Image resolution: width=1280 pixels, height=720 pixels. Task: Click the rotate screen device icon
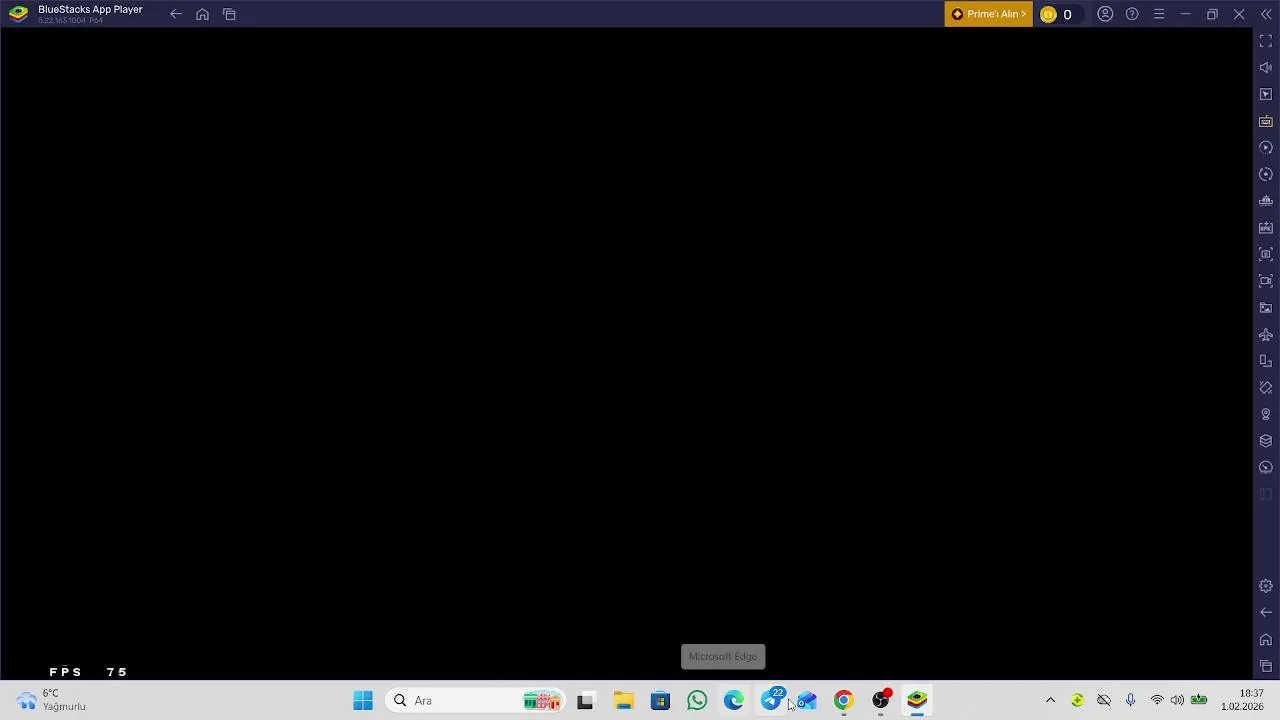tap(1266, 361)
